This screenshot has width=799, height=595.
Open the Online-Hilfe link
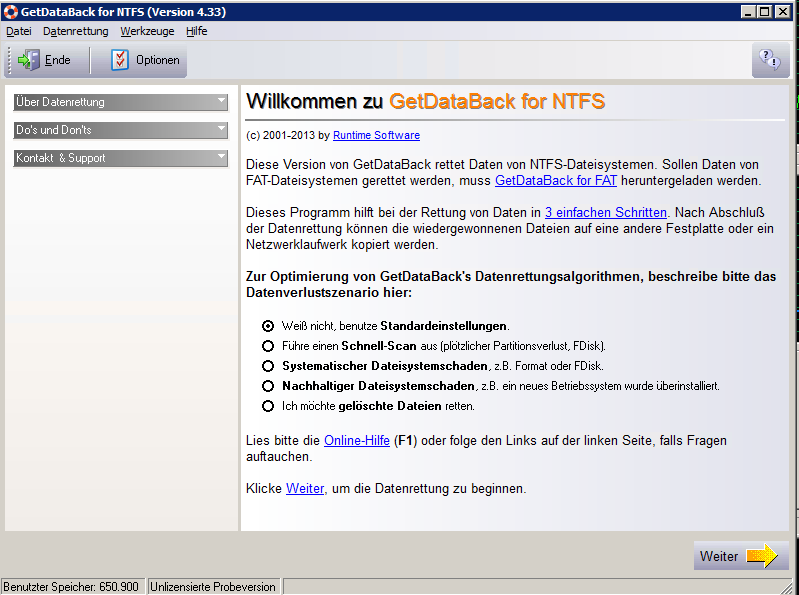357,440
